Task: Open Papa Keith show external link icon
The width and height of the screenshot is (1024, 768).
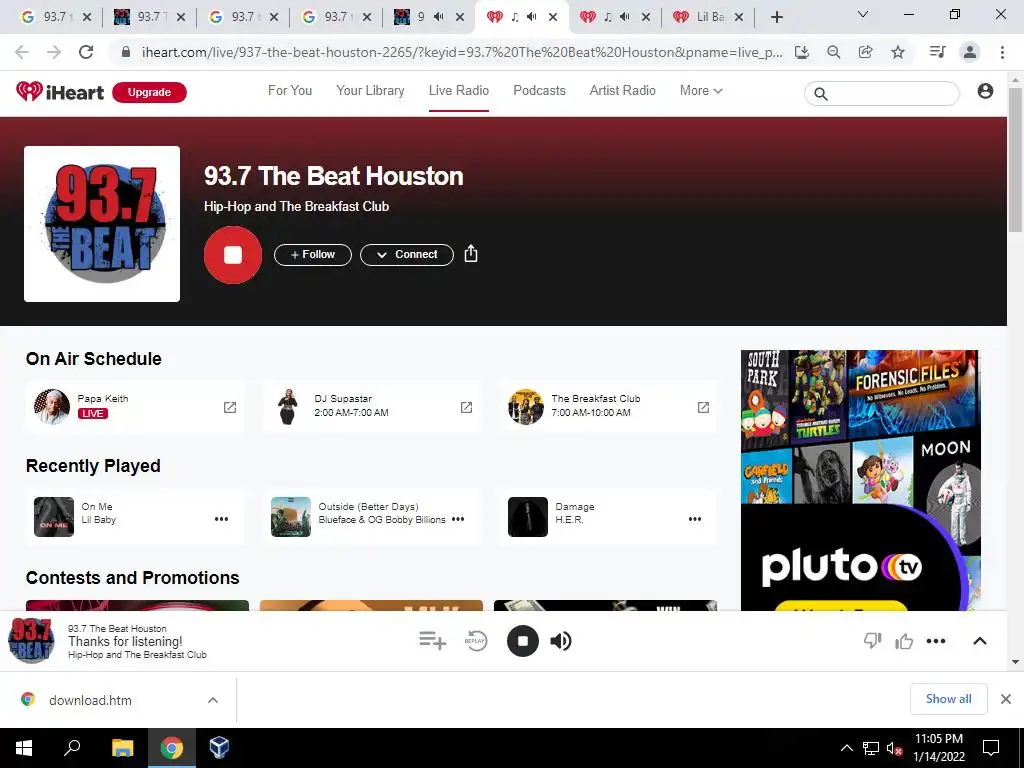Action: pyautogui.click(x=230, y=408)
